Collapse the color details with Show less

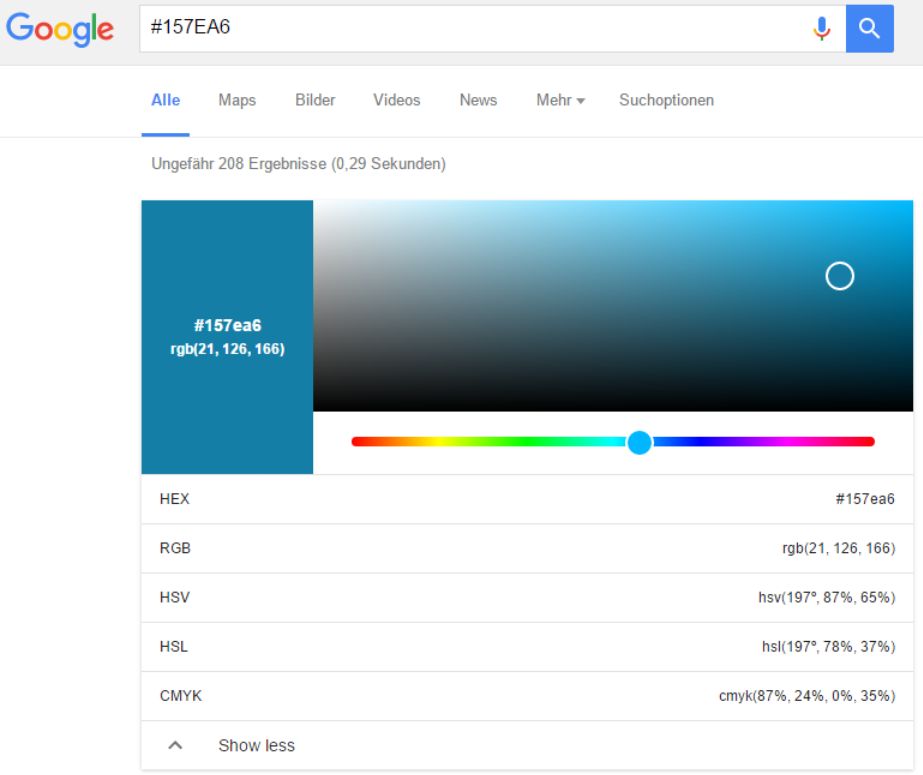[x=256, y=745]
